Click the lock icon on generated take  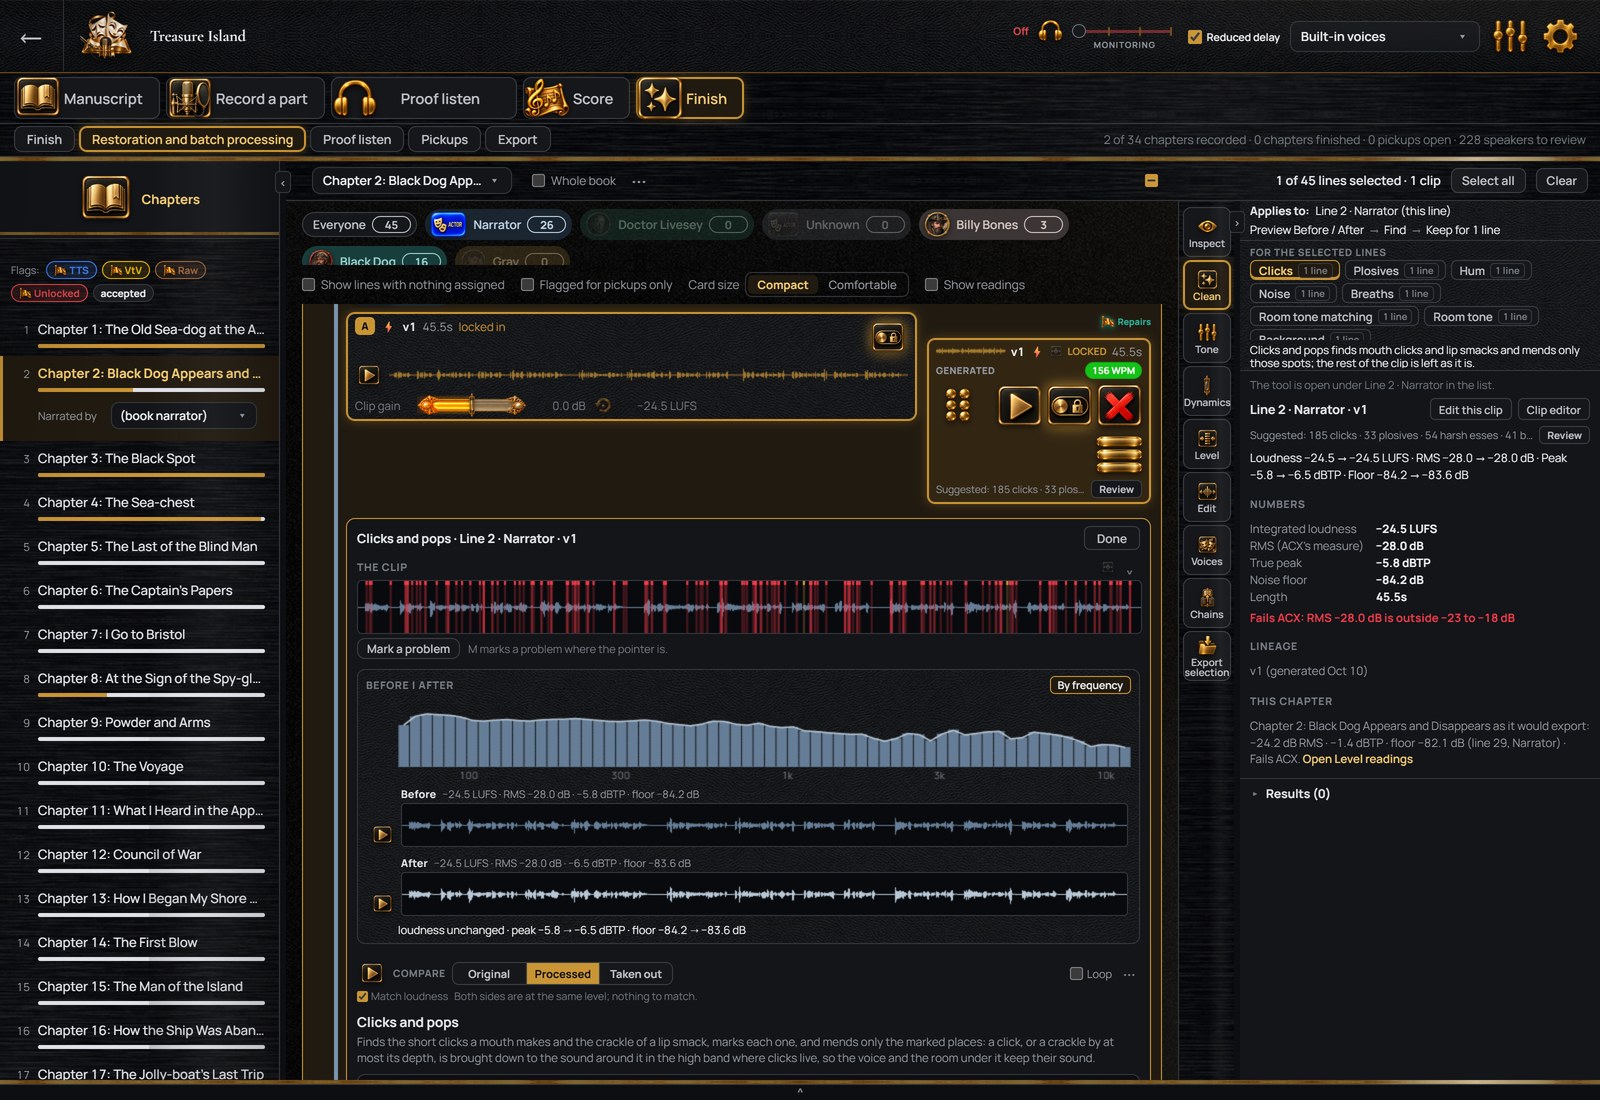pyautogui.click(x=1069, y=405)
